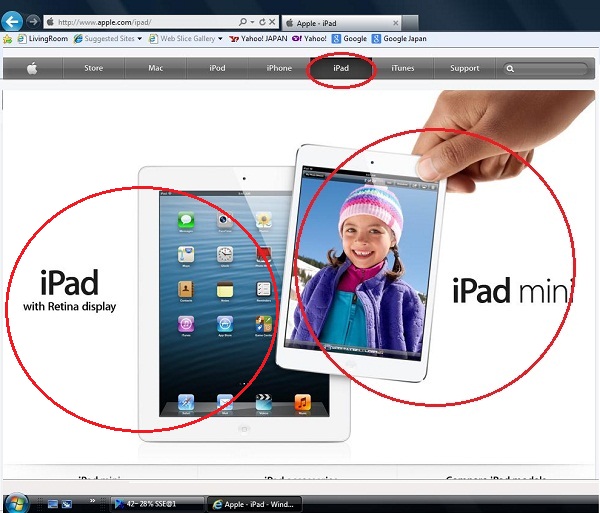
Task: Go to the Store section
Action: pyautogui.click(x=94, y=68)
